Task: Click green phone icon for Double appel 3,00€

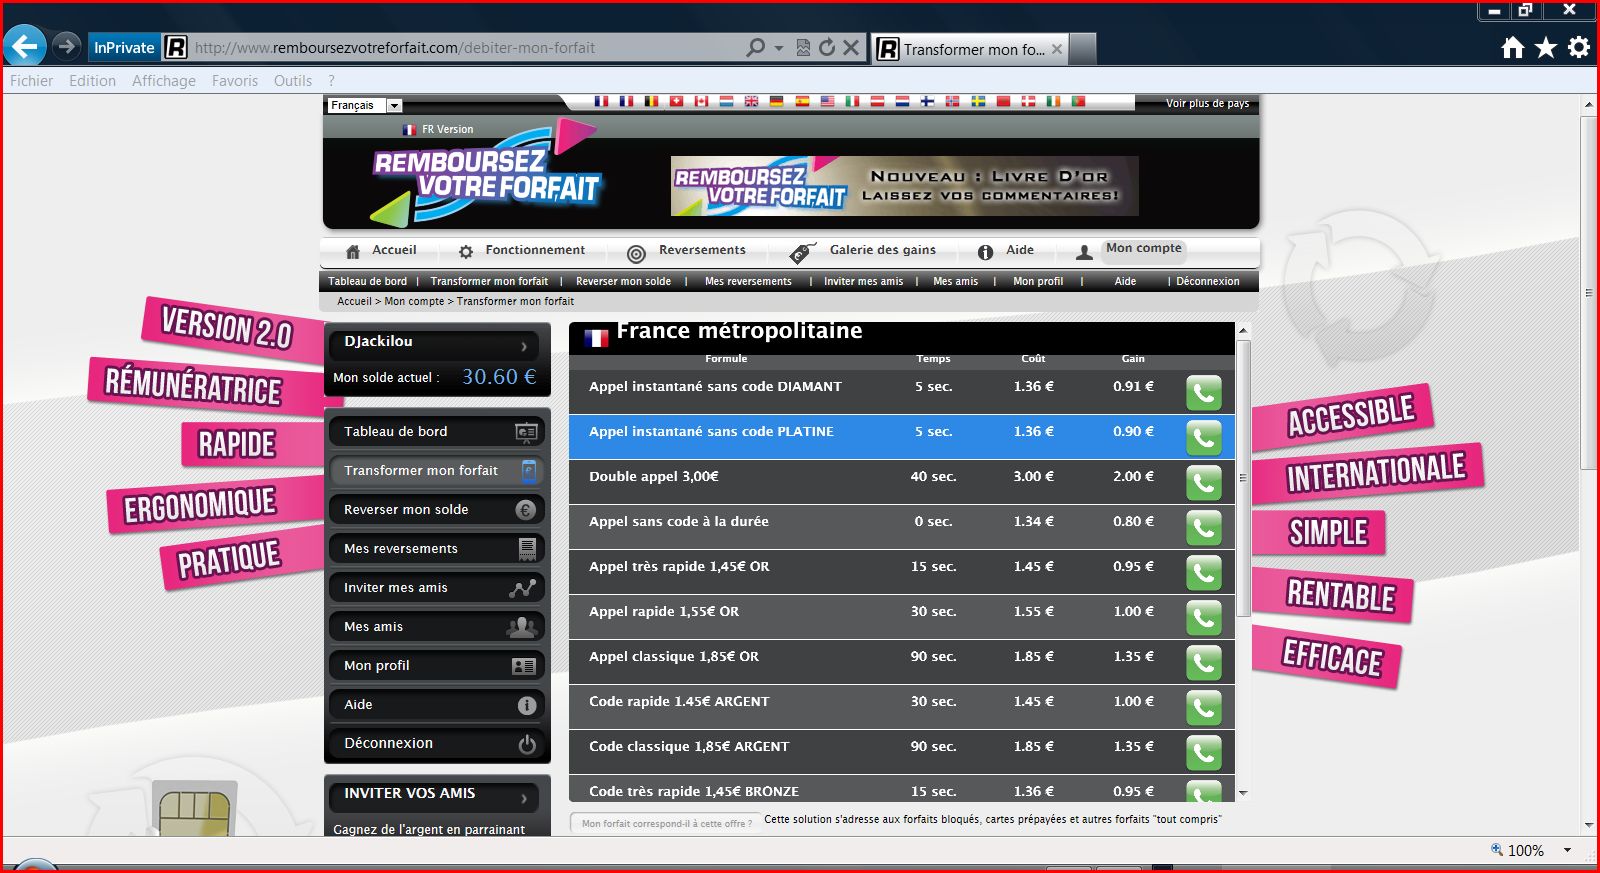Action: [1204, 483]
